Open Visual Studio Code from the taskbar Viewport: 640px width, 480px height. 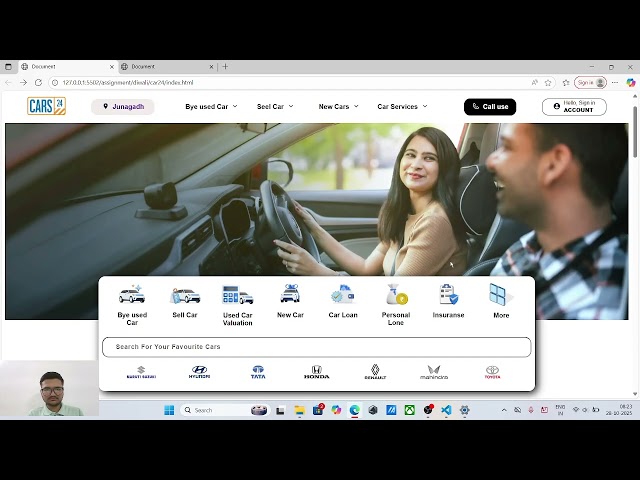pos(446,410)
